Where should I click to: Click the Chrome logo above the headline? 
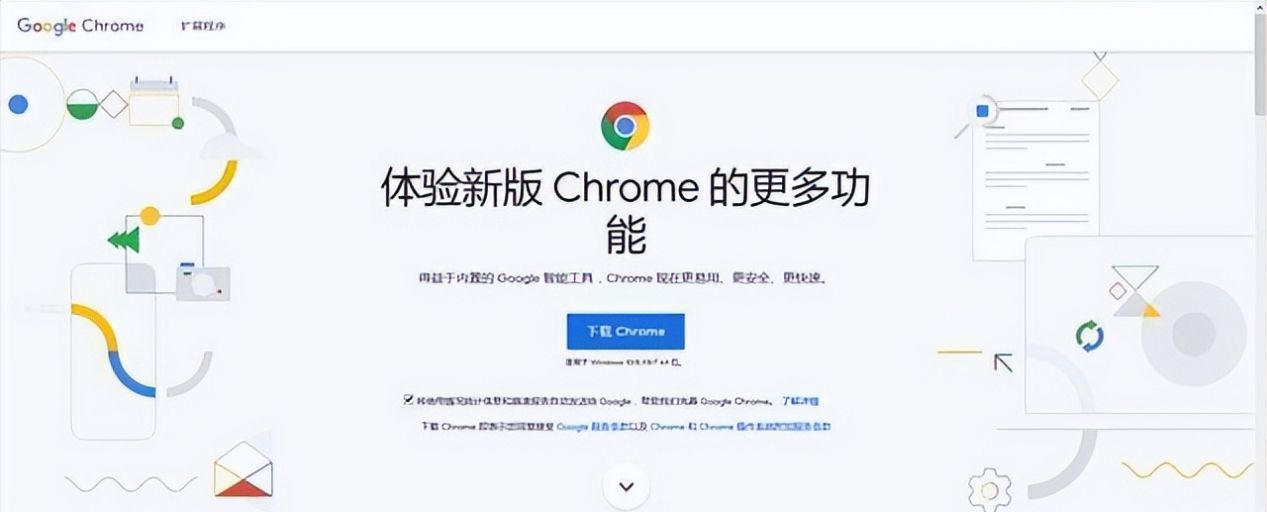click(625, 126)
